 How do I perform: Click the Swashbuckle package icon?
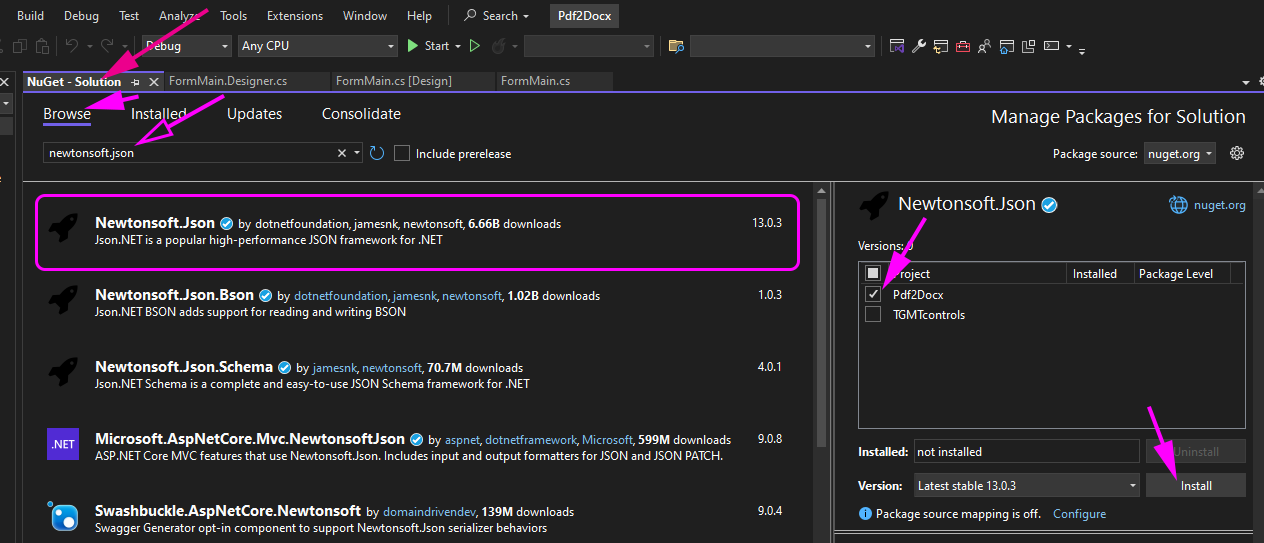tap(63, 517)
